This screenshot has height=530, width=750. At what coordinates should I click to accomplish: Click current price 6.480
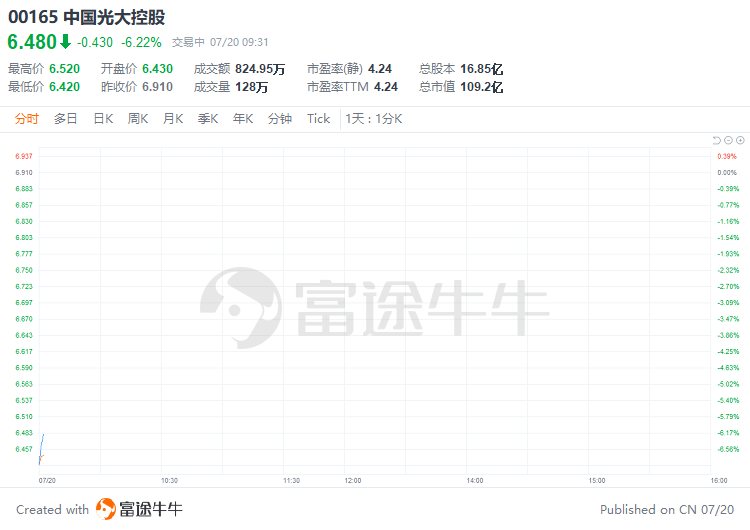pyautogui.click(x=32, y=42)
